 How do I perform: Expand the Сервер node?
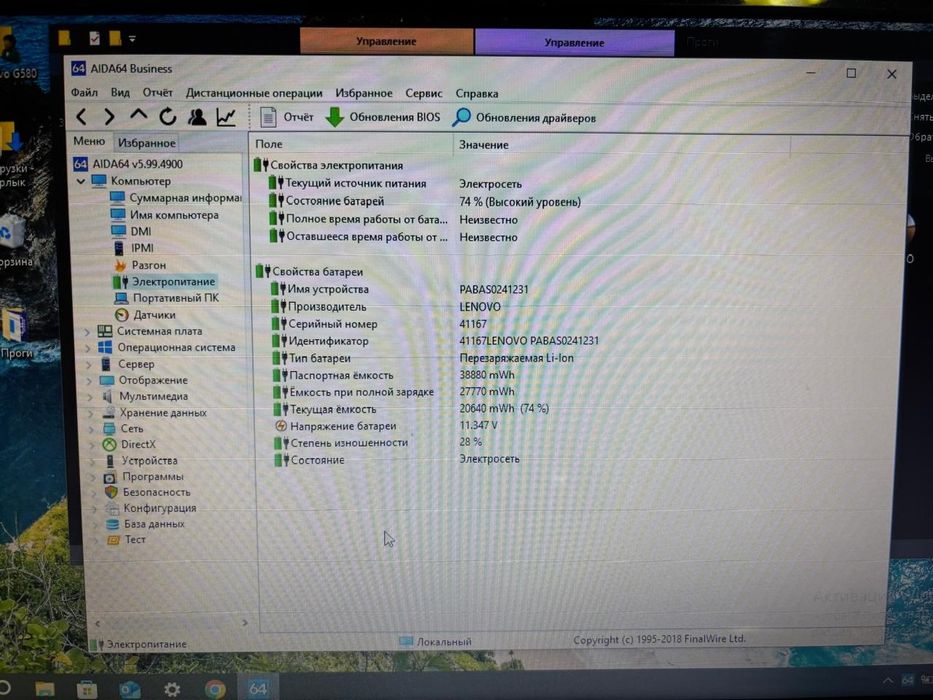click(x=89, y=364)
